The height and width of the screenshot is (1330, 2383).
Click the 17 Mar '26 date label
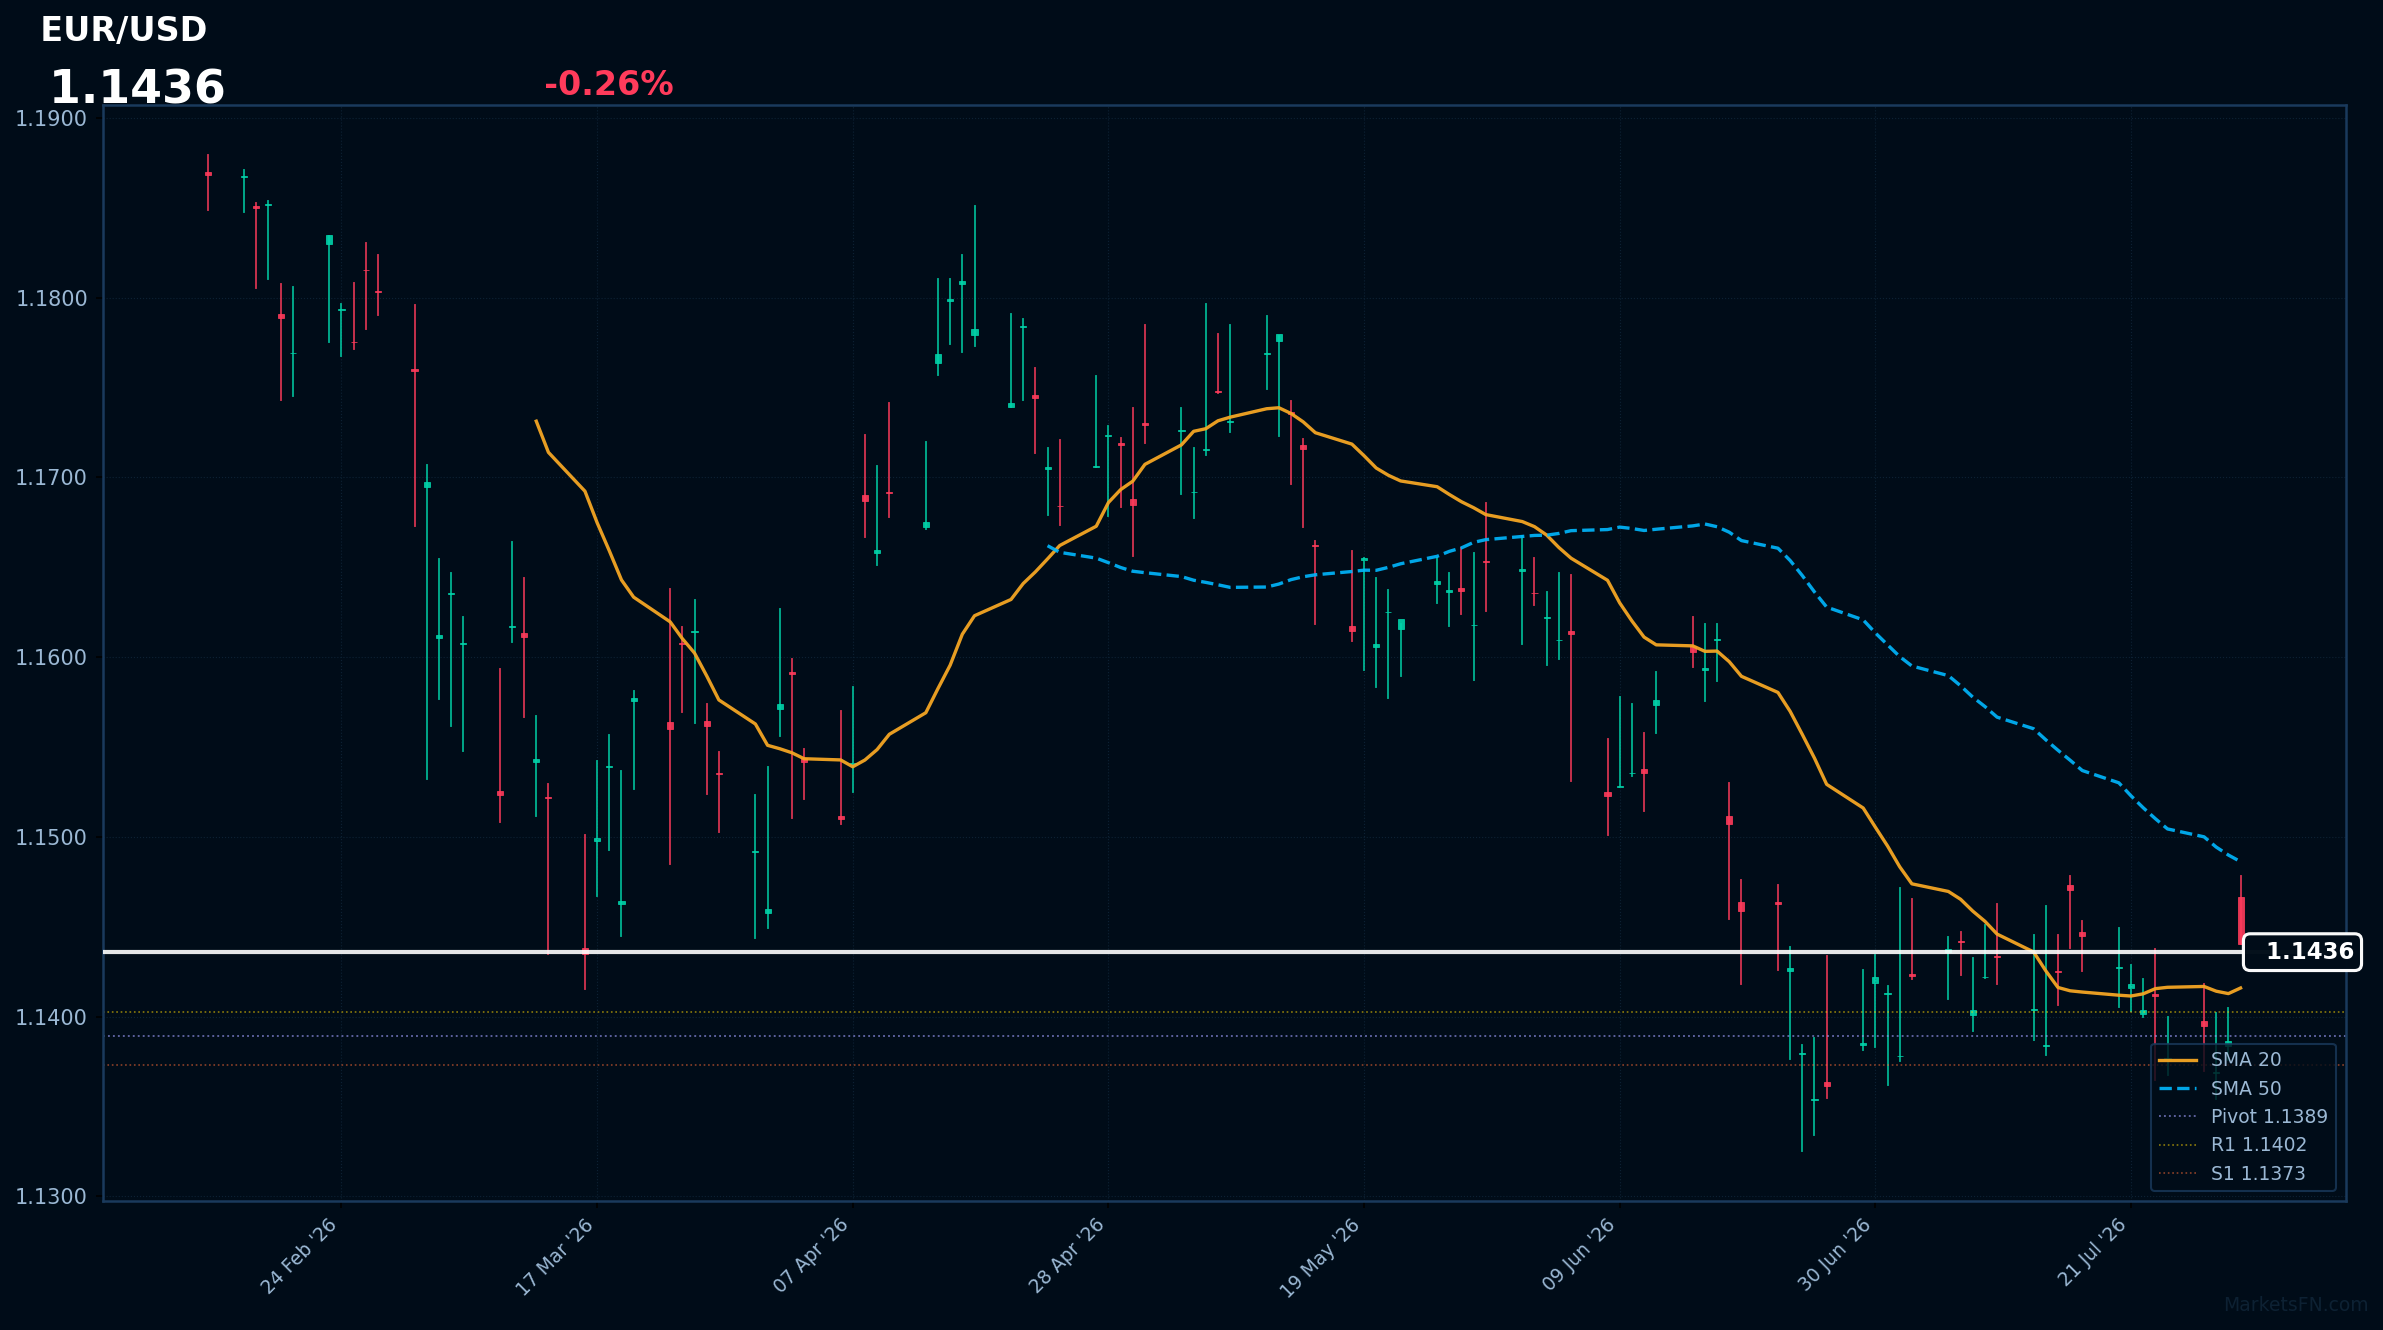pyautogui.click(x=555, y=1256)
